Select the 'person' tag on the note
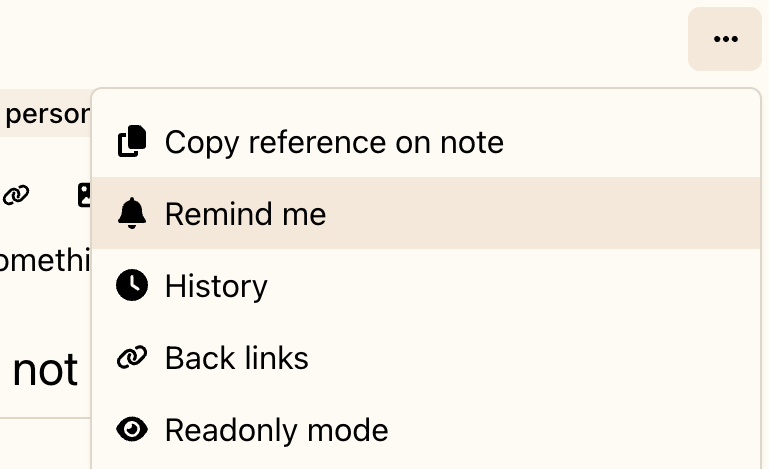 click(46, 114)
